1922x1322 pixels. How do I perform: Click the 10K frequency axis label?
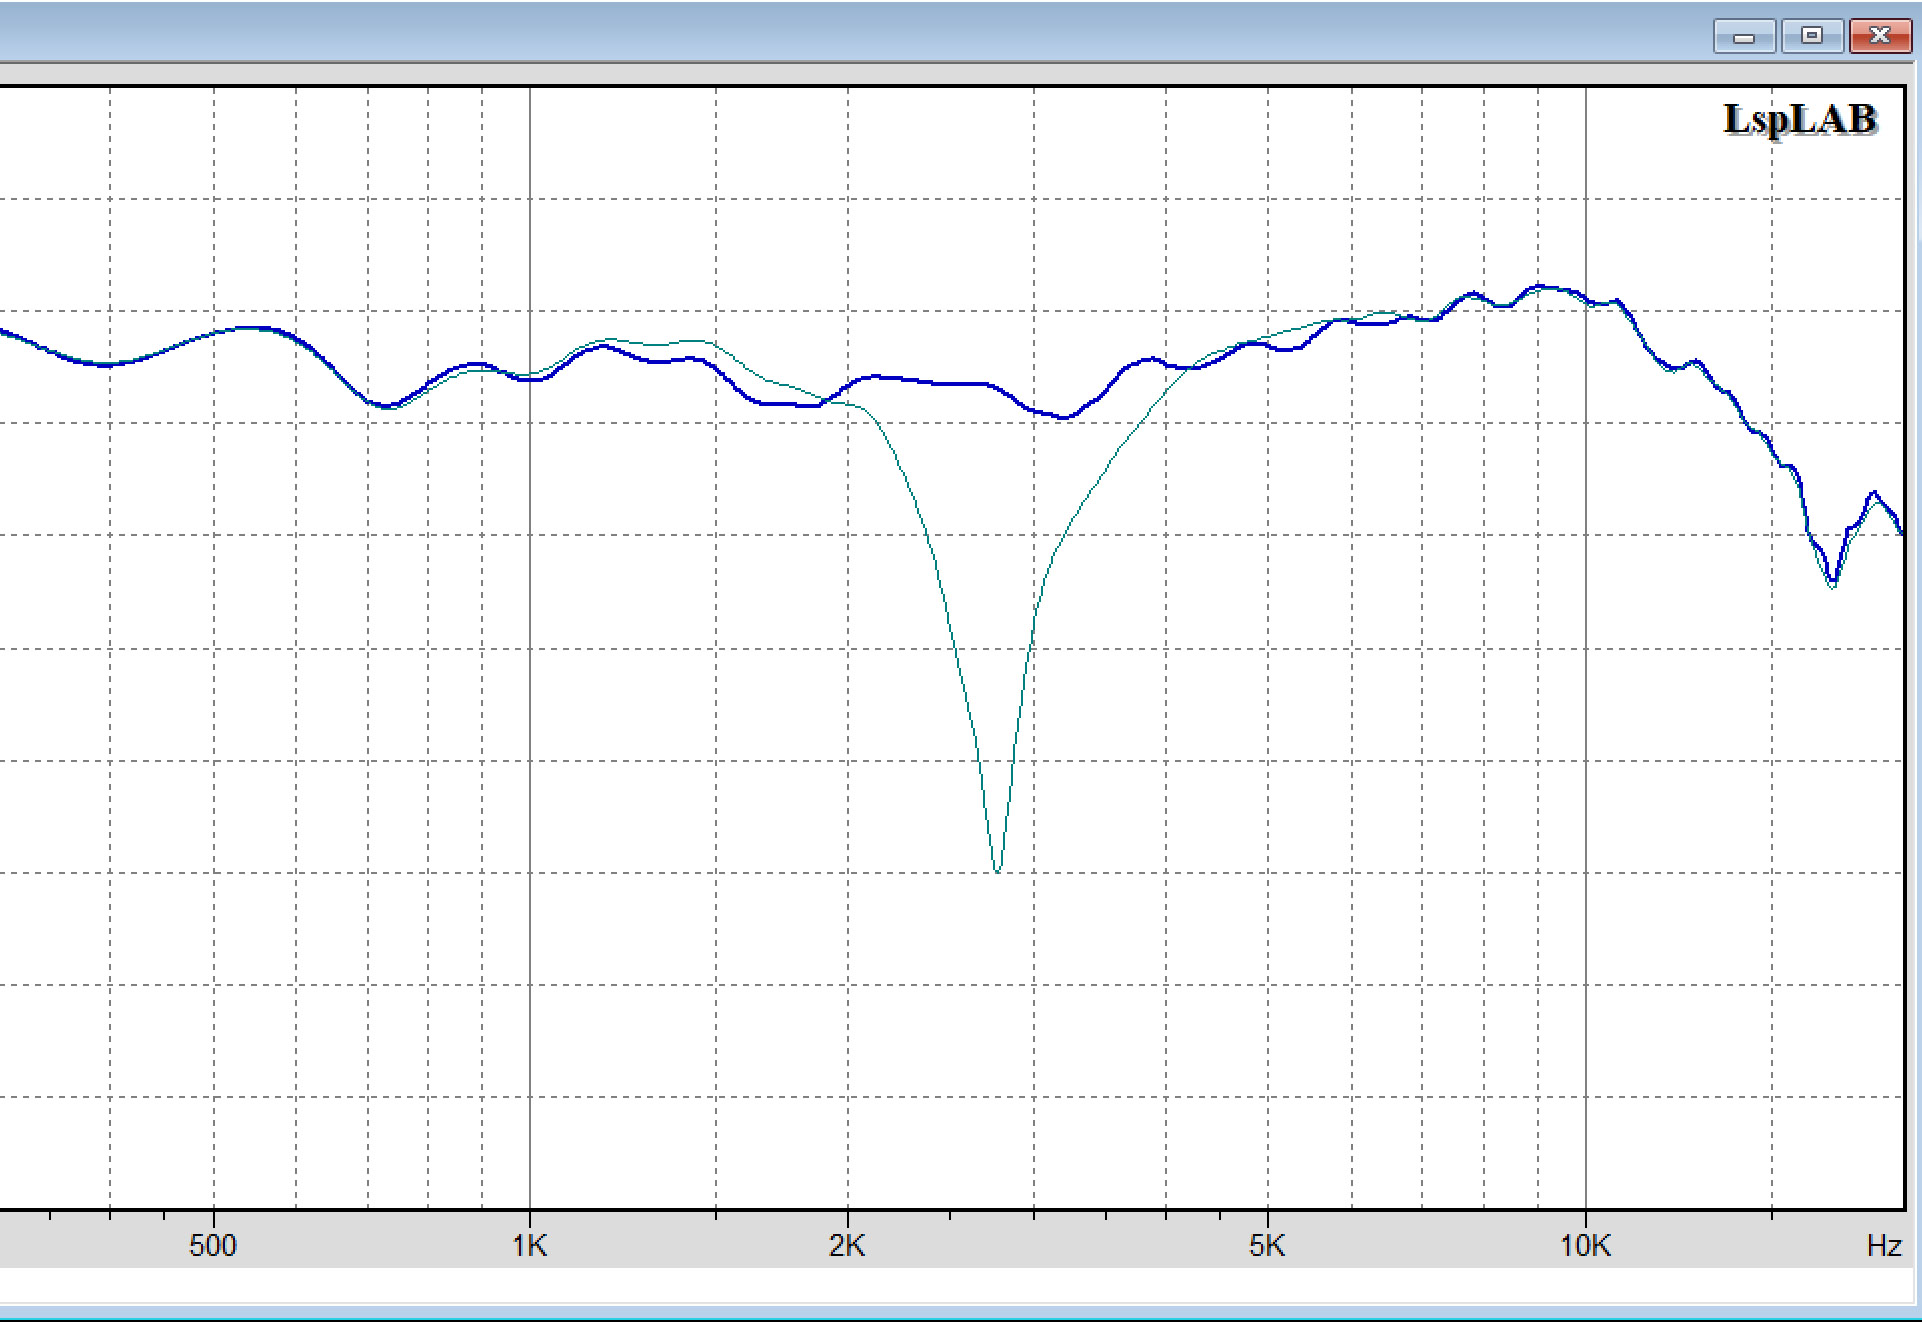click(x=1585, y=1246)
